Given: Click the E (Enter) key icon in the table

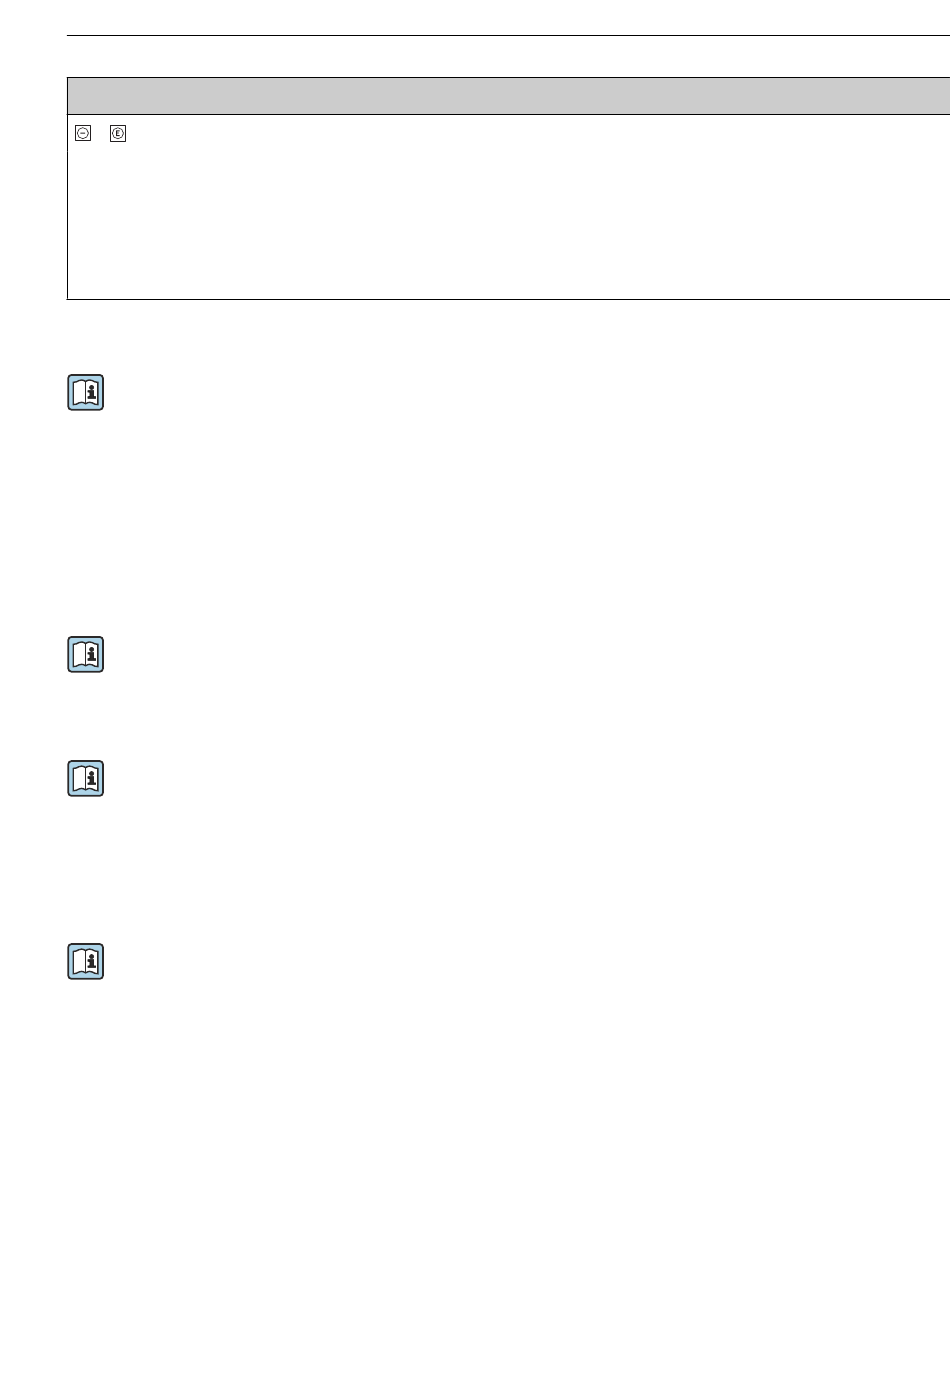Looking at the screenshot, I should (118, 133).
